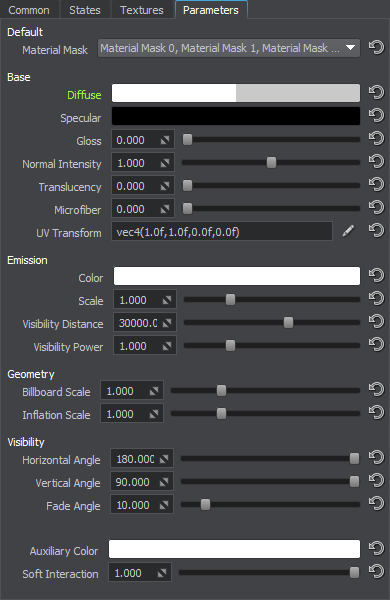Click the Auxiliary Color swatch

tap(234, 549)
